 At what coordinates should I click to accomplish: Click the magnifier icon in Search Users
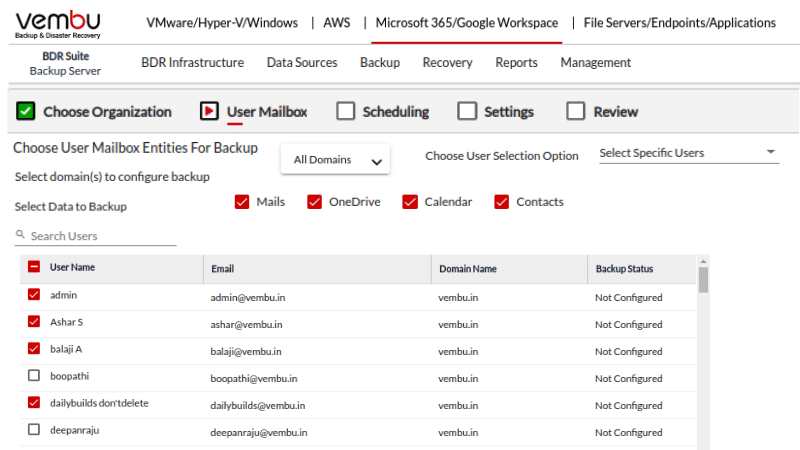20,234
